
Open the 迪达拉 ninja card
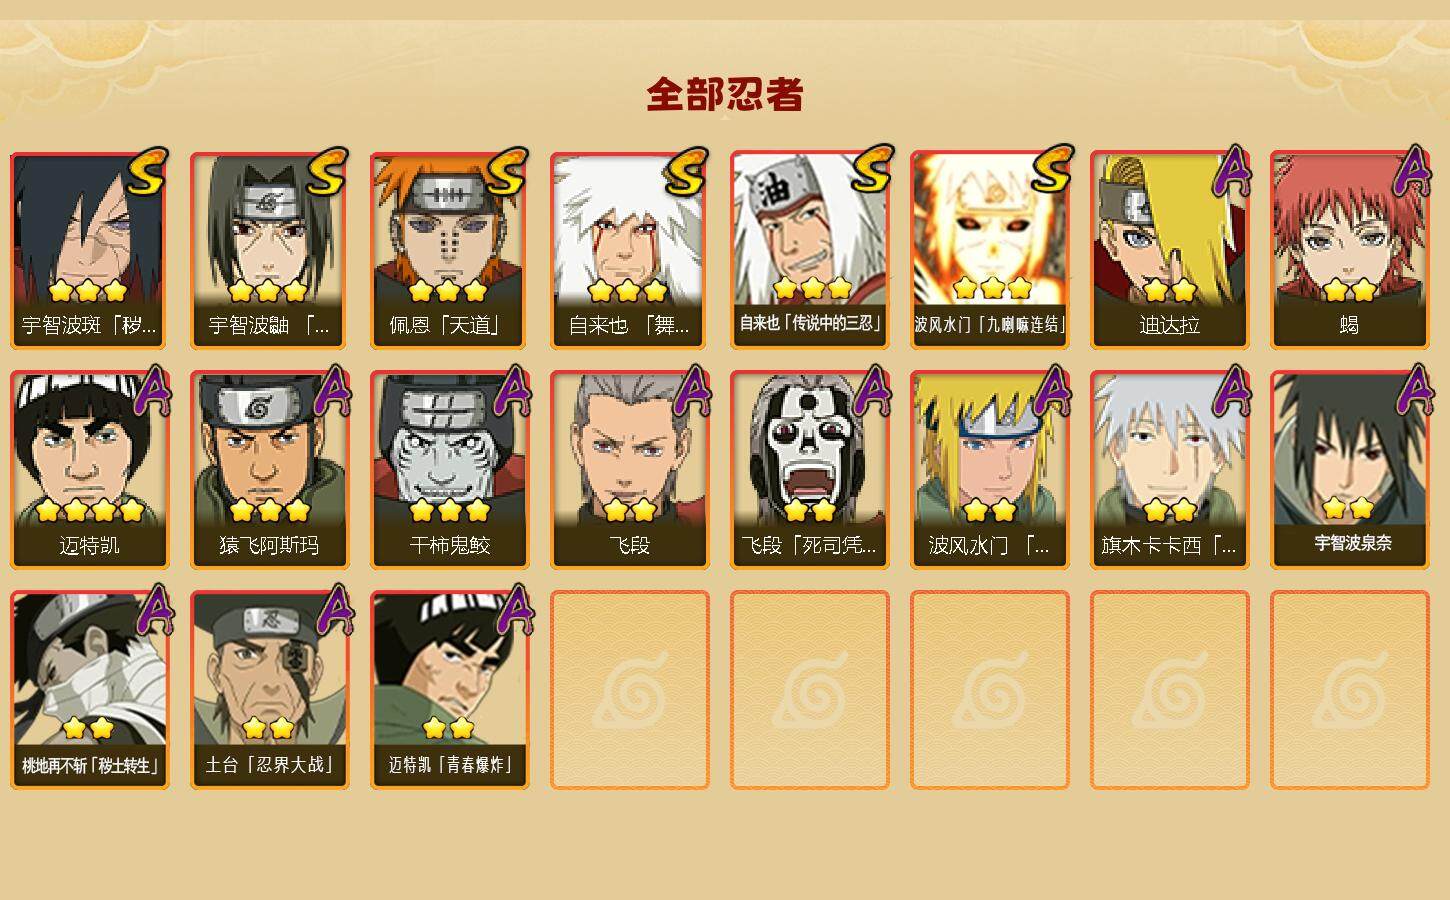1169,250
